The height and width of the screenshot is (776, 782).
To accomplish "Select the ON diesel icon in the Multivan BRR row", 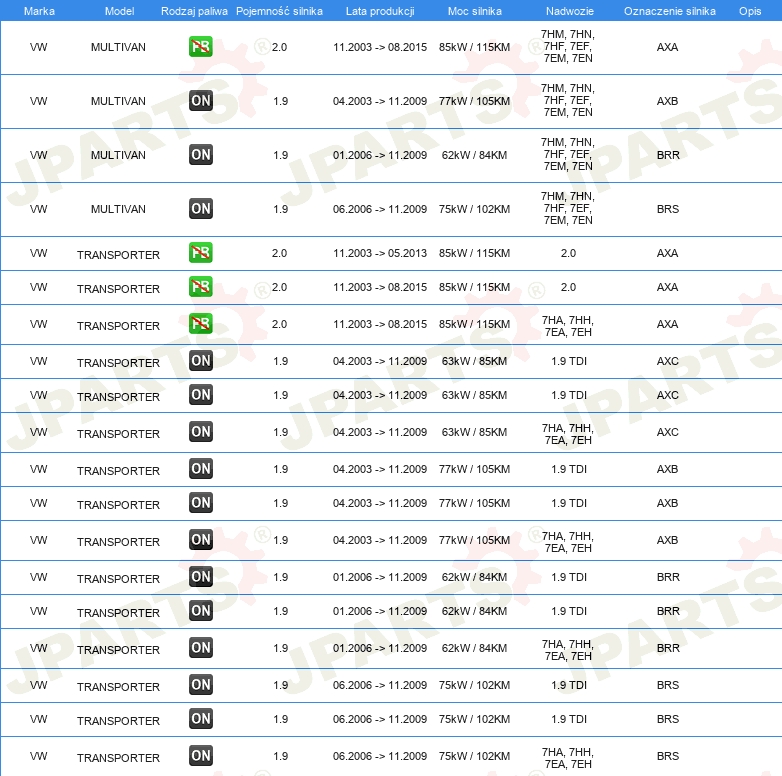I will (x=201, y=155).
